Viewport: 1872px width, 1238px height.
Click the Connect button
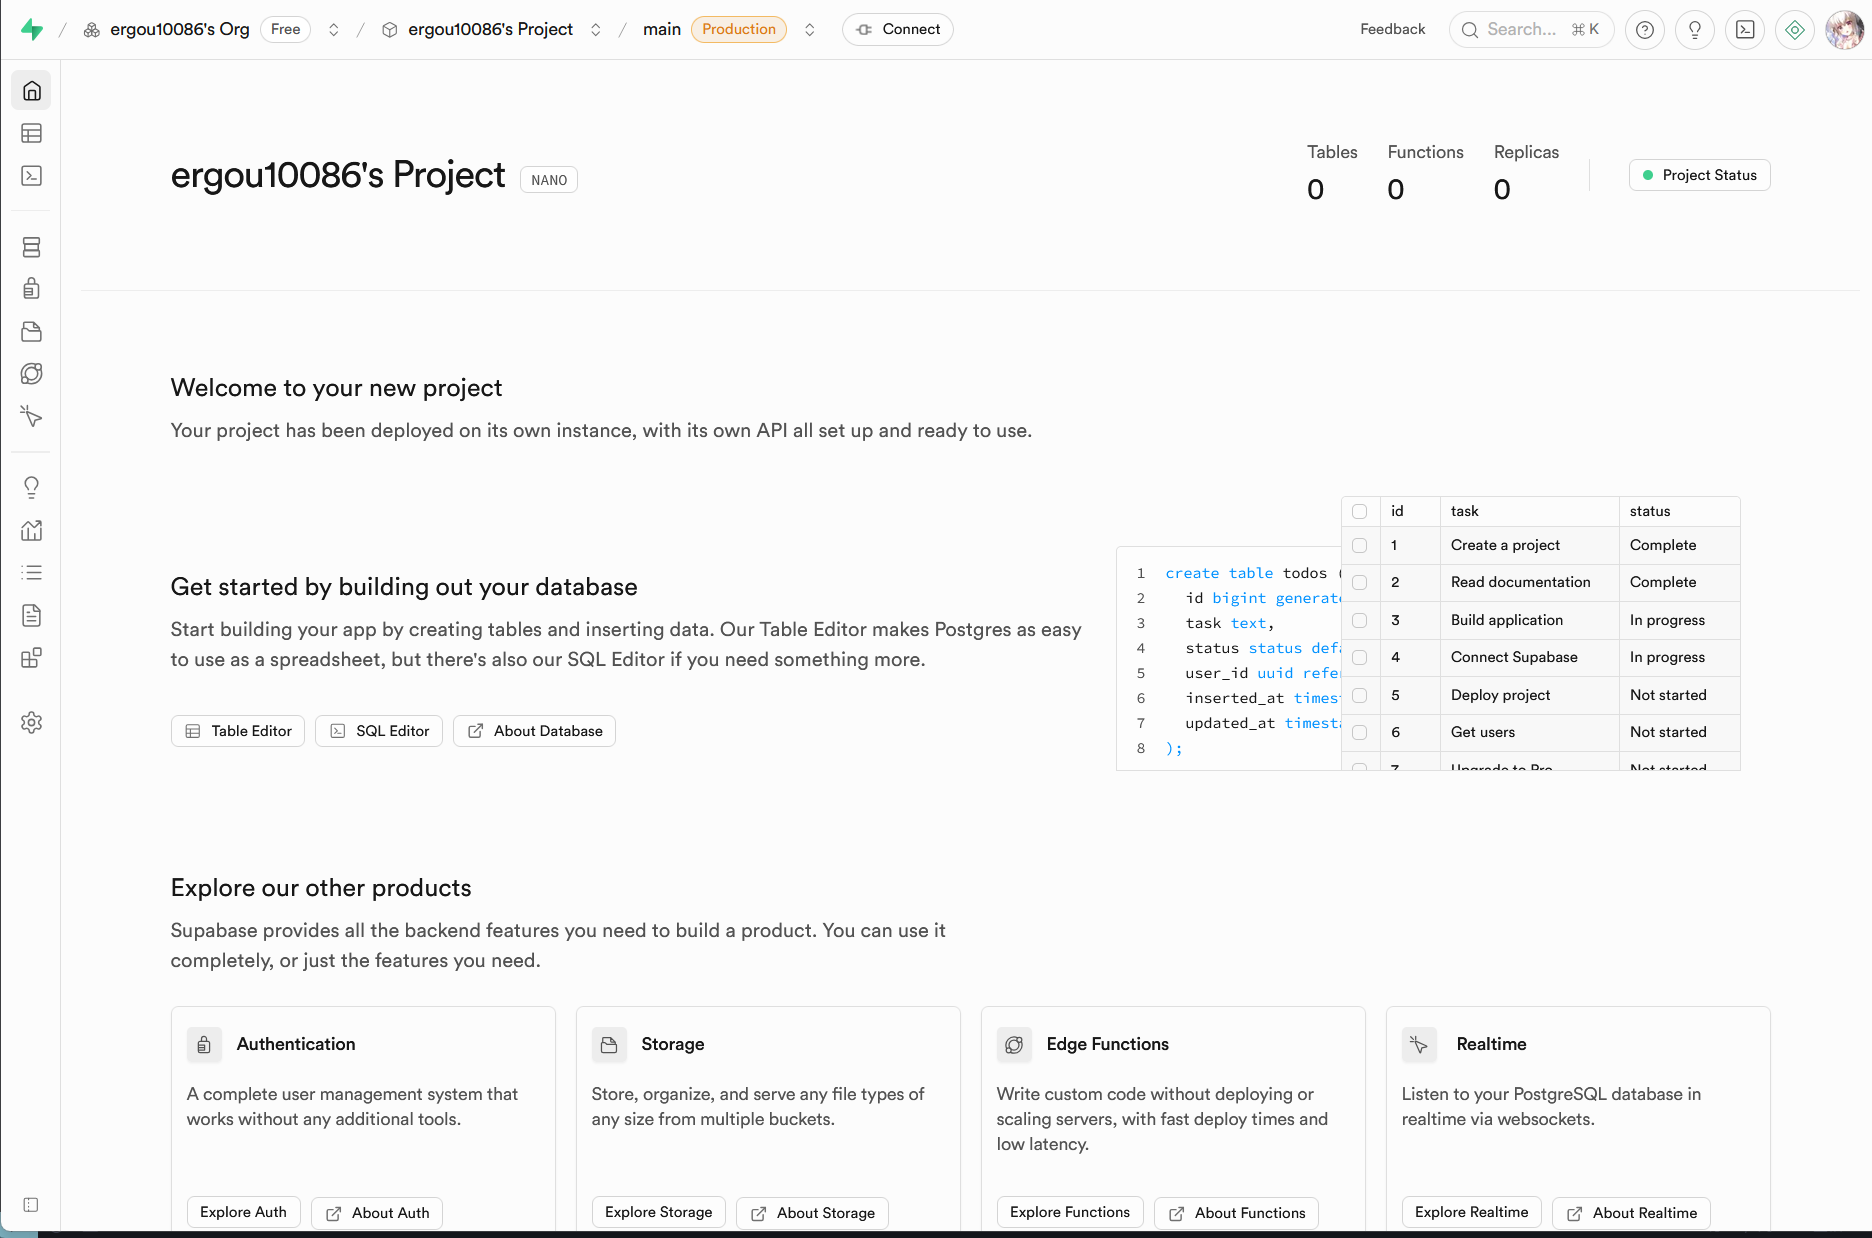click(x=897, y=30)
